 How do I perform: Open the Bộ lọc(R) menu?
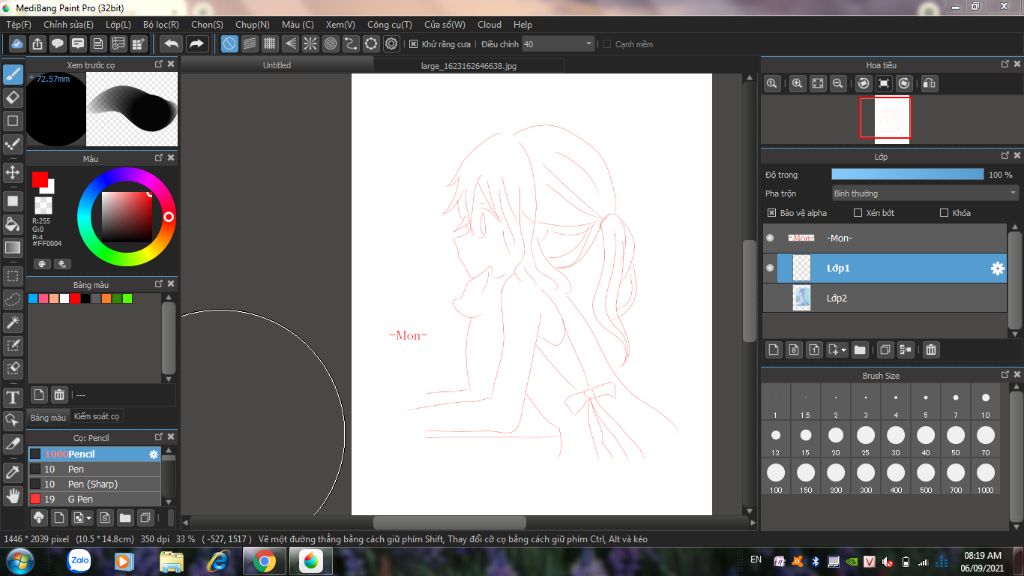click(161, 25)
